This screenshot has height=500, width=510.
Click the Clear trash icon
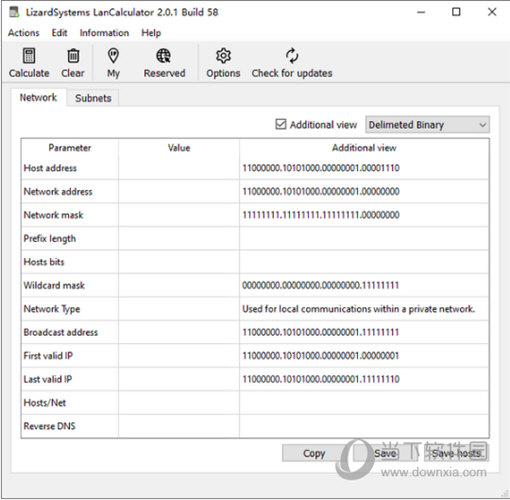[x=73, y=55]
